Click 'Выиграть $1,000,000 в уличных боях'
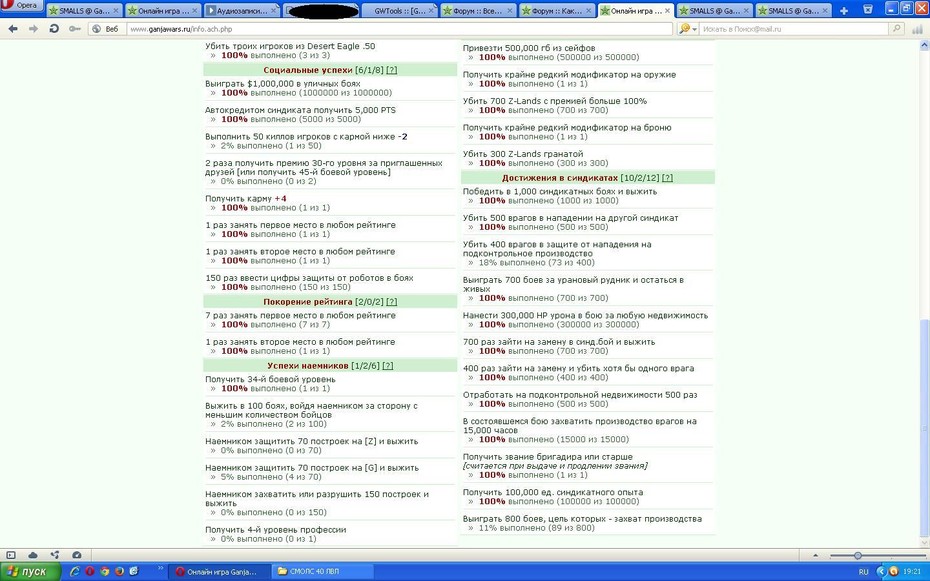This screenshot has width=930, height=581. [x=283, y=84]
